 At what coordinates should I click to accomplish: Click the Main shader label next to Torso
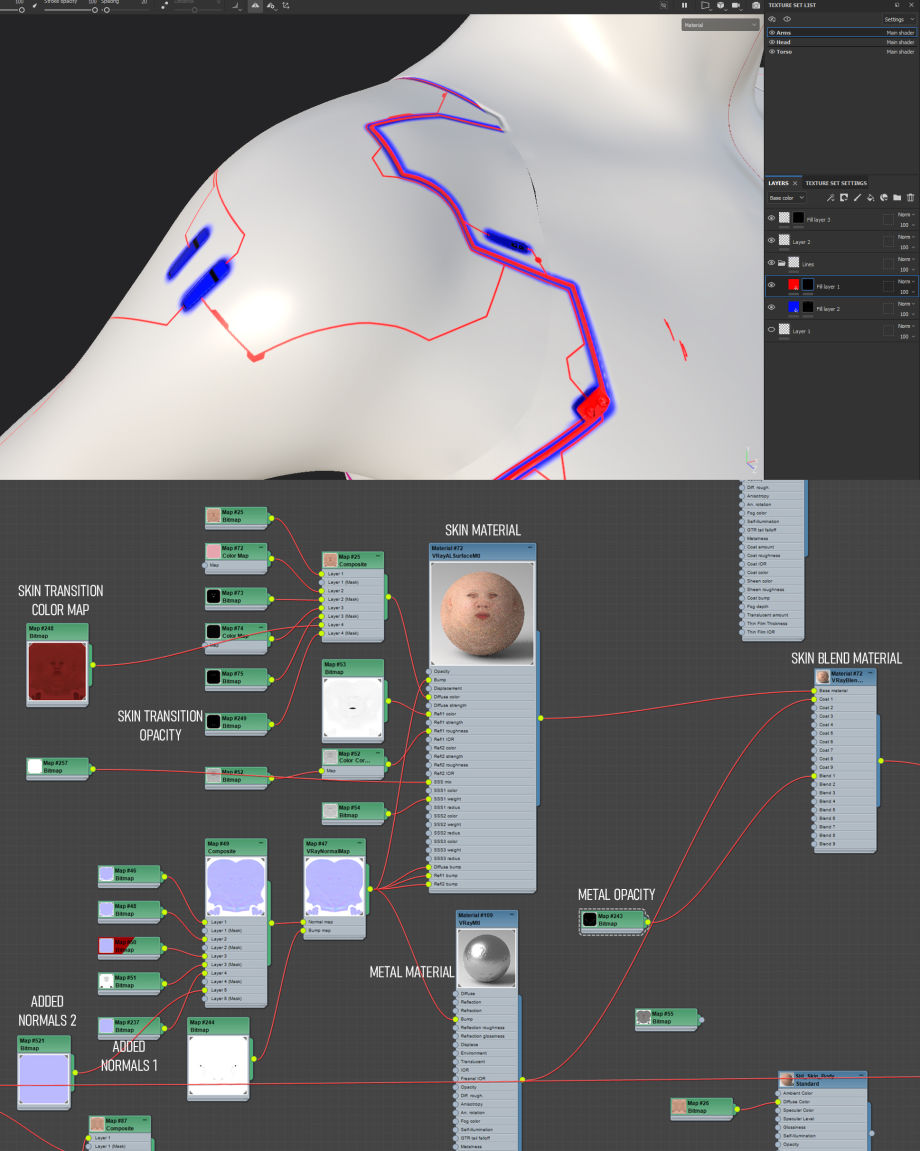[x=901, y=51]
